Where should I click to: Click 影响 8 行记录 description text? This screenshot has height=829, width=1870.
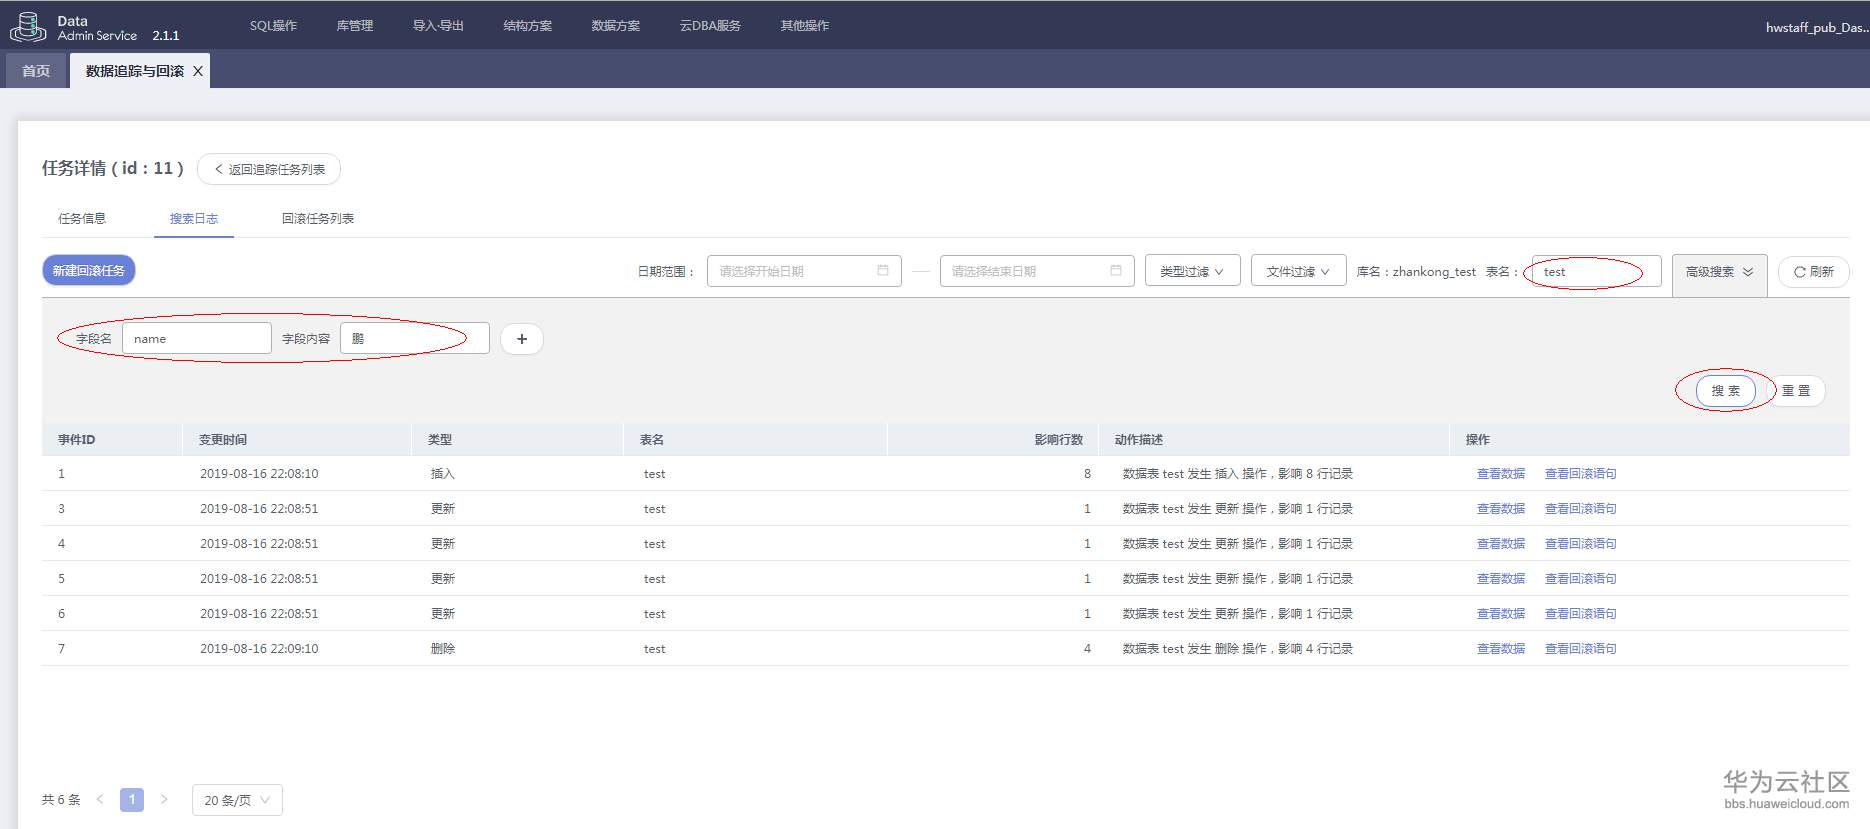pyautogui.click(x=1315, y=474)
